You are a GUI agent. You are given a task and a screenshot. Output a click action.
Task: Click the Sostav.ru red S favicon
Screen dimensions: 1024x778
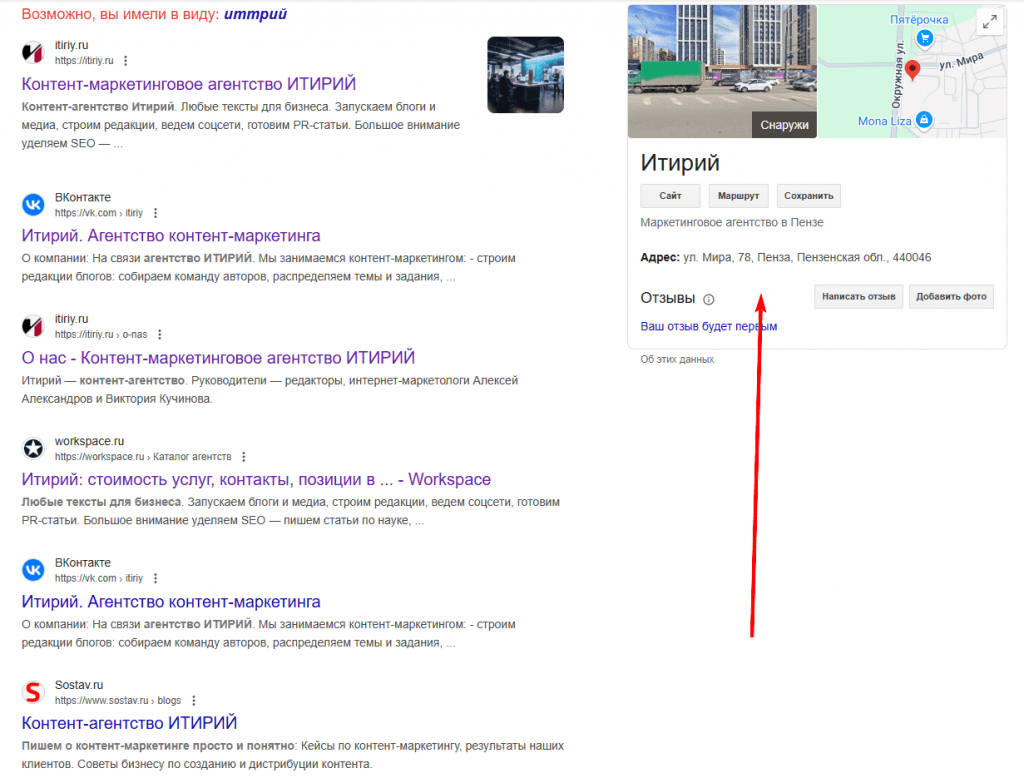(x=33, y=692)
